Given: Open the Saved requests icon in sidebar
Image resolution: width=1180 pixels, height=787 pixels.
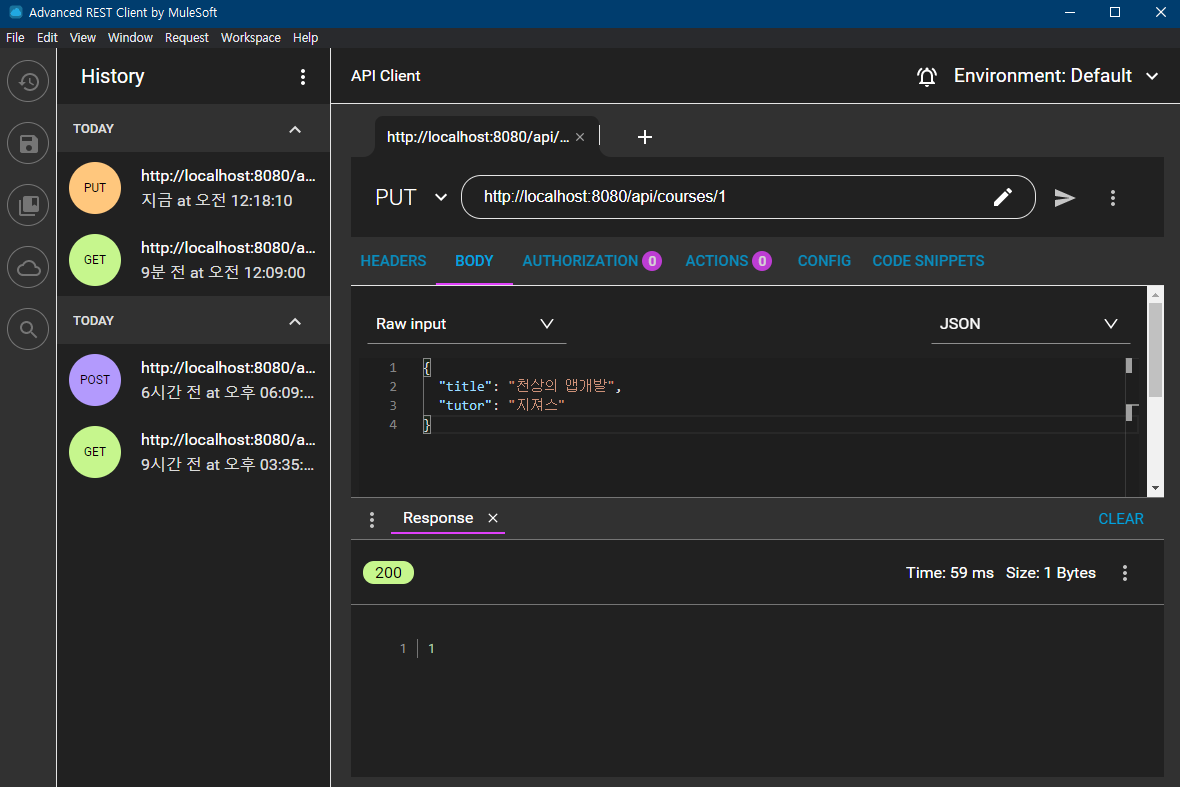Looking at the screenshot, I should point(28,143).
